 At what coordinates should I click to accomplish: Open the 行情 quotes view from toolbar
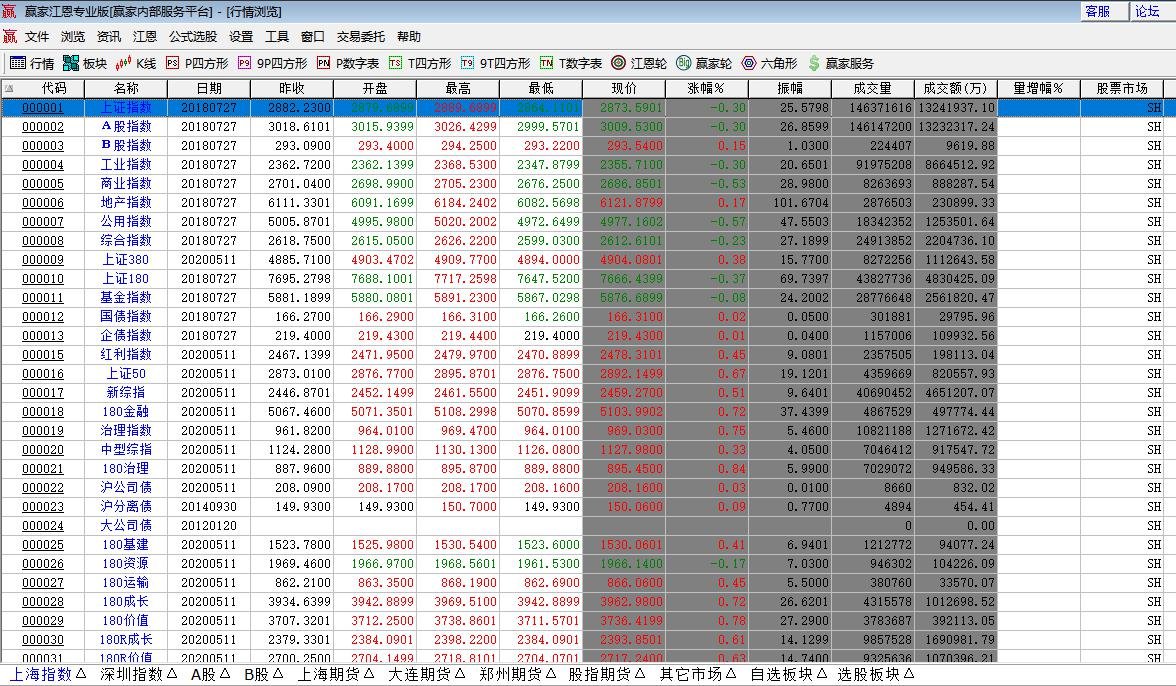pos(32,64)
